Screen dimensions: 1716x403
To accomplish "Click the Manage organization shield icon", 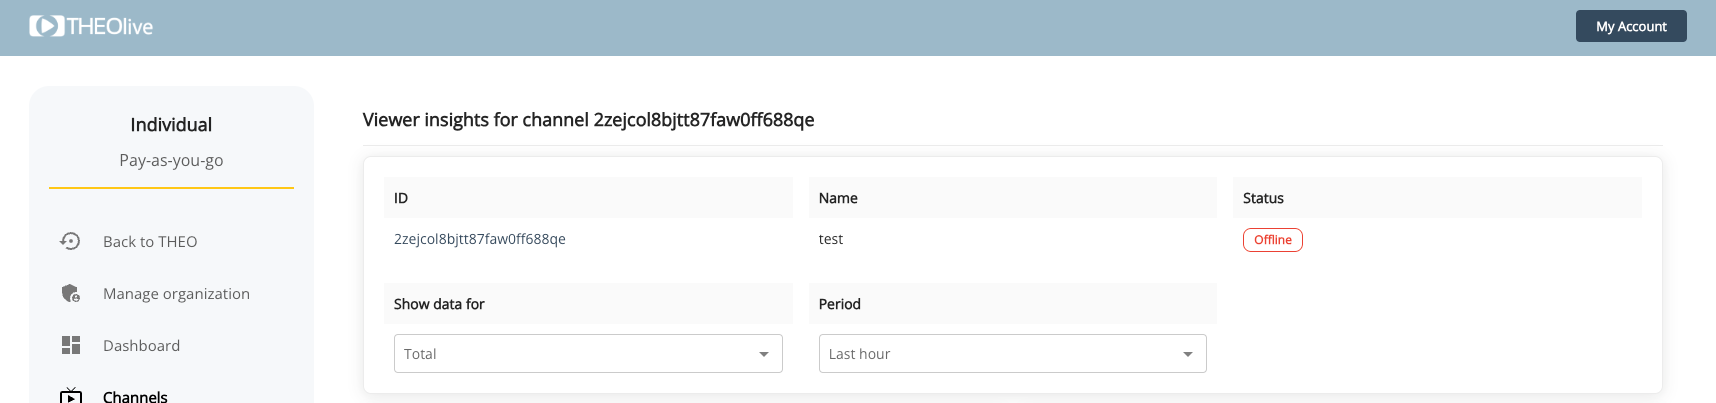I will (x=70, y=293).
